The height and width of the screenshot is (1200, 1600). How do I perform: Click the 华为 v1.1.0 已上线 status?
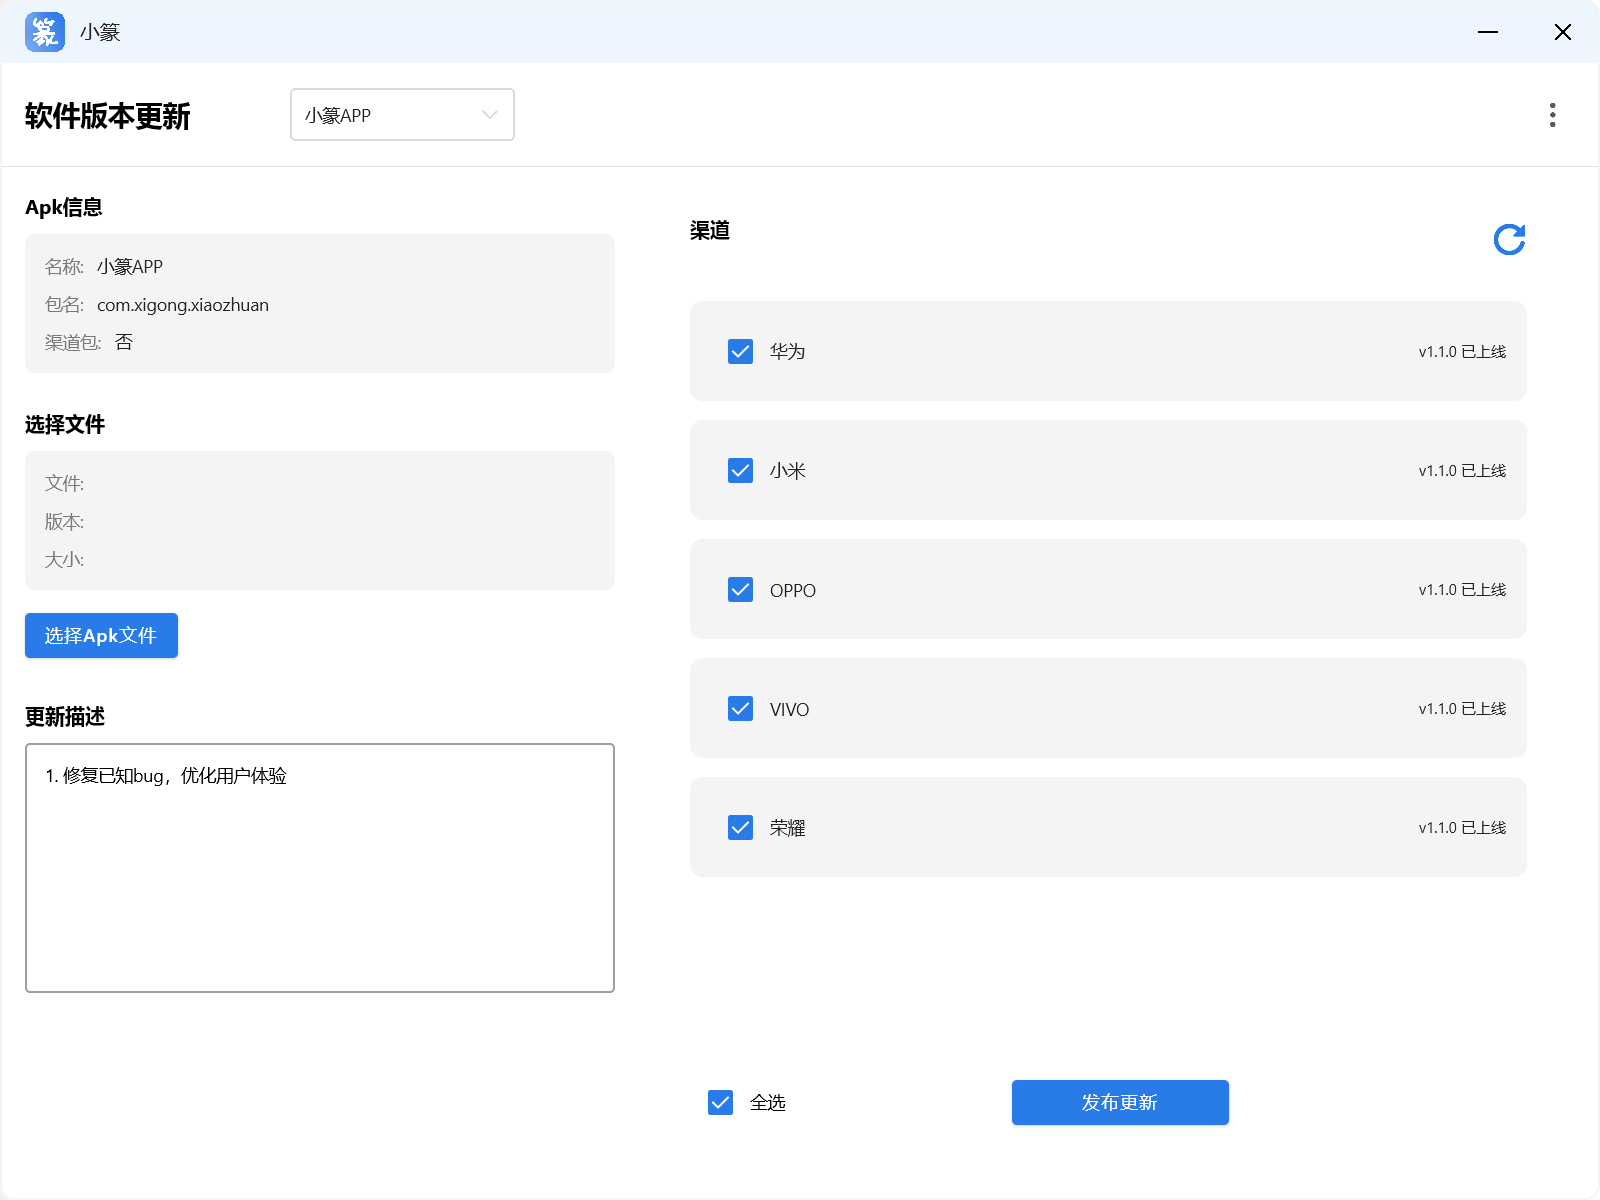(x=1462, y=352)
